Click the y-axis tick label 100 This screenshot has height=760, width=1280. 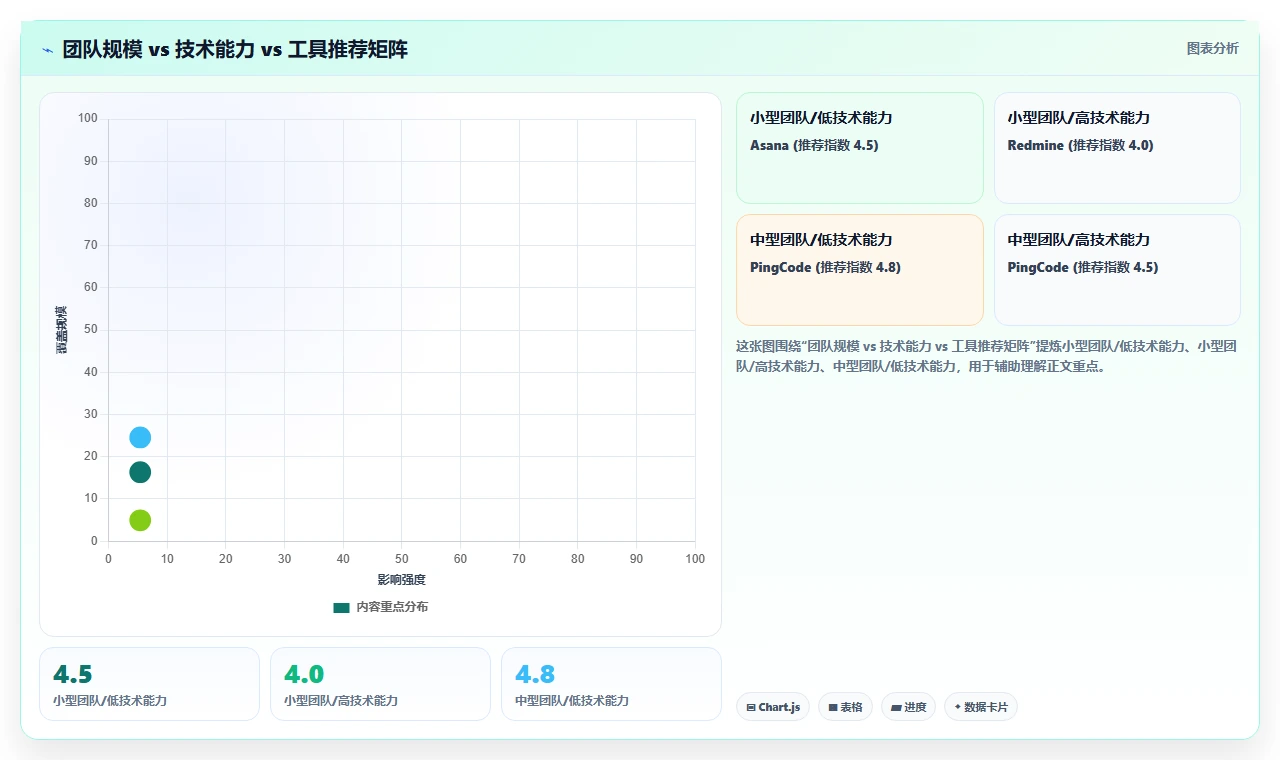[88, 118]
